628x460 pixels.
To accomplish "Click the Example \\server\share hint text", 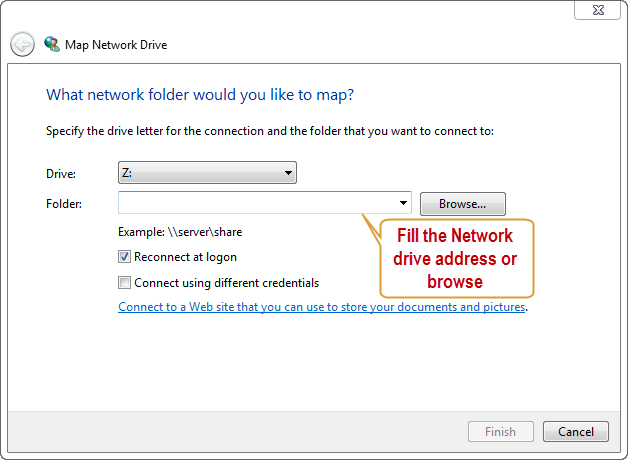I will click(x=180, y=232).
